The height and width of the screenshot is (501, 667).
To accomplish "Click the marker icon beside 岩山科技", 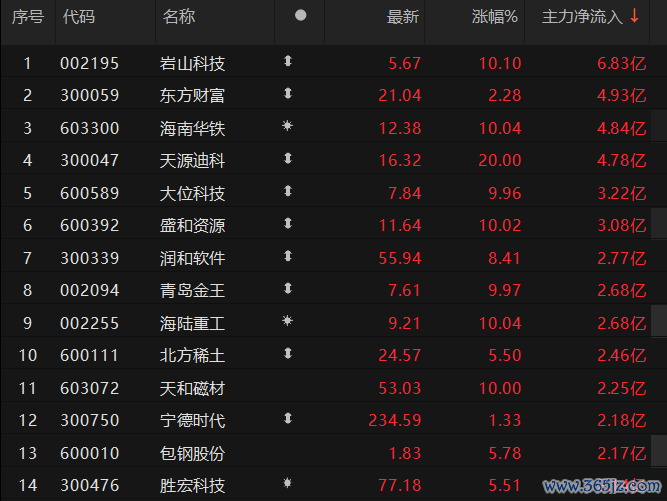I will coord(288,62).
